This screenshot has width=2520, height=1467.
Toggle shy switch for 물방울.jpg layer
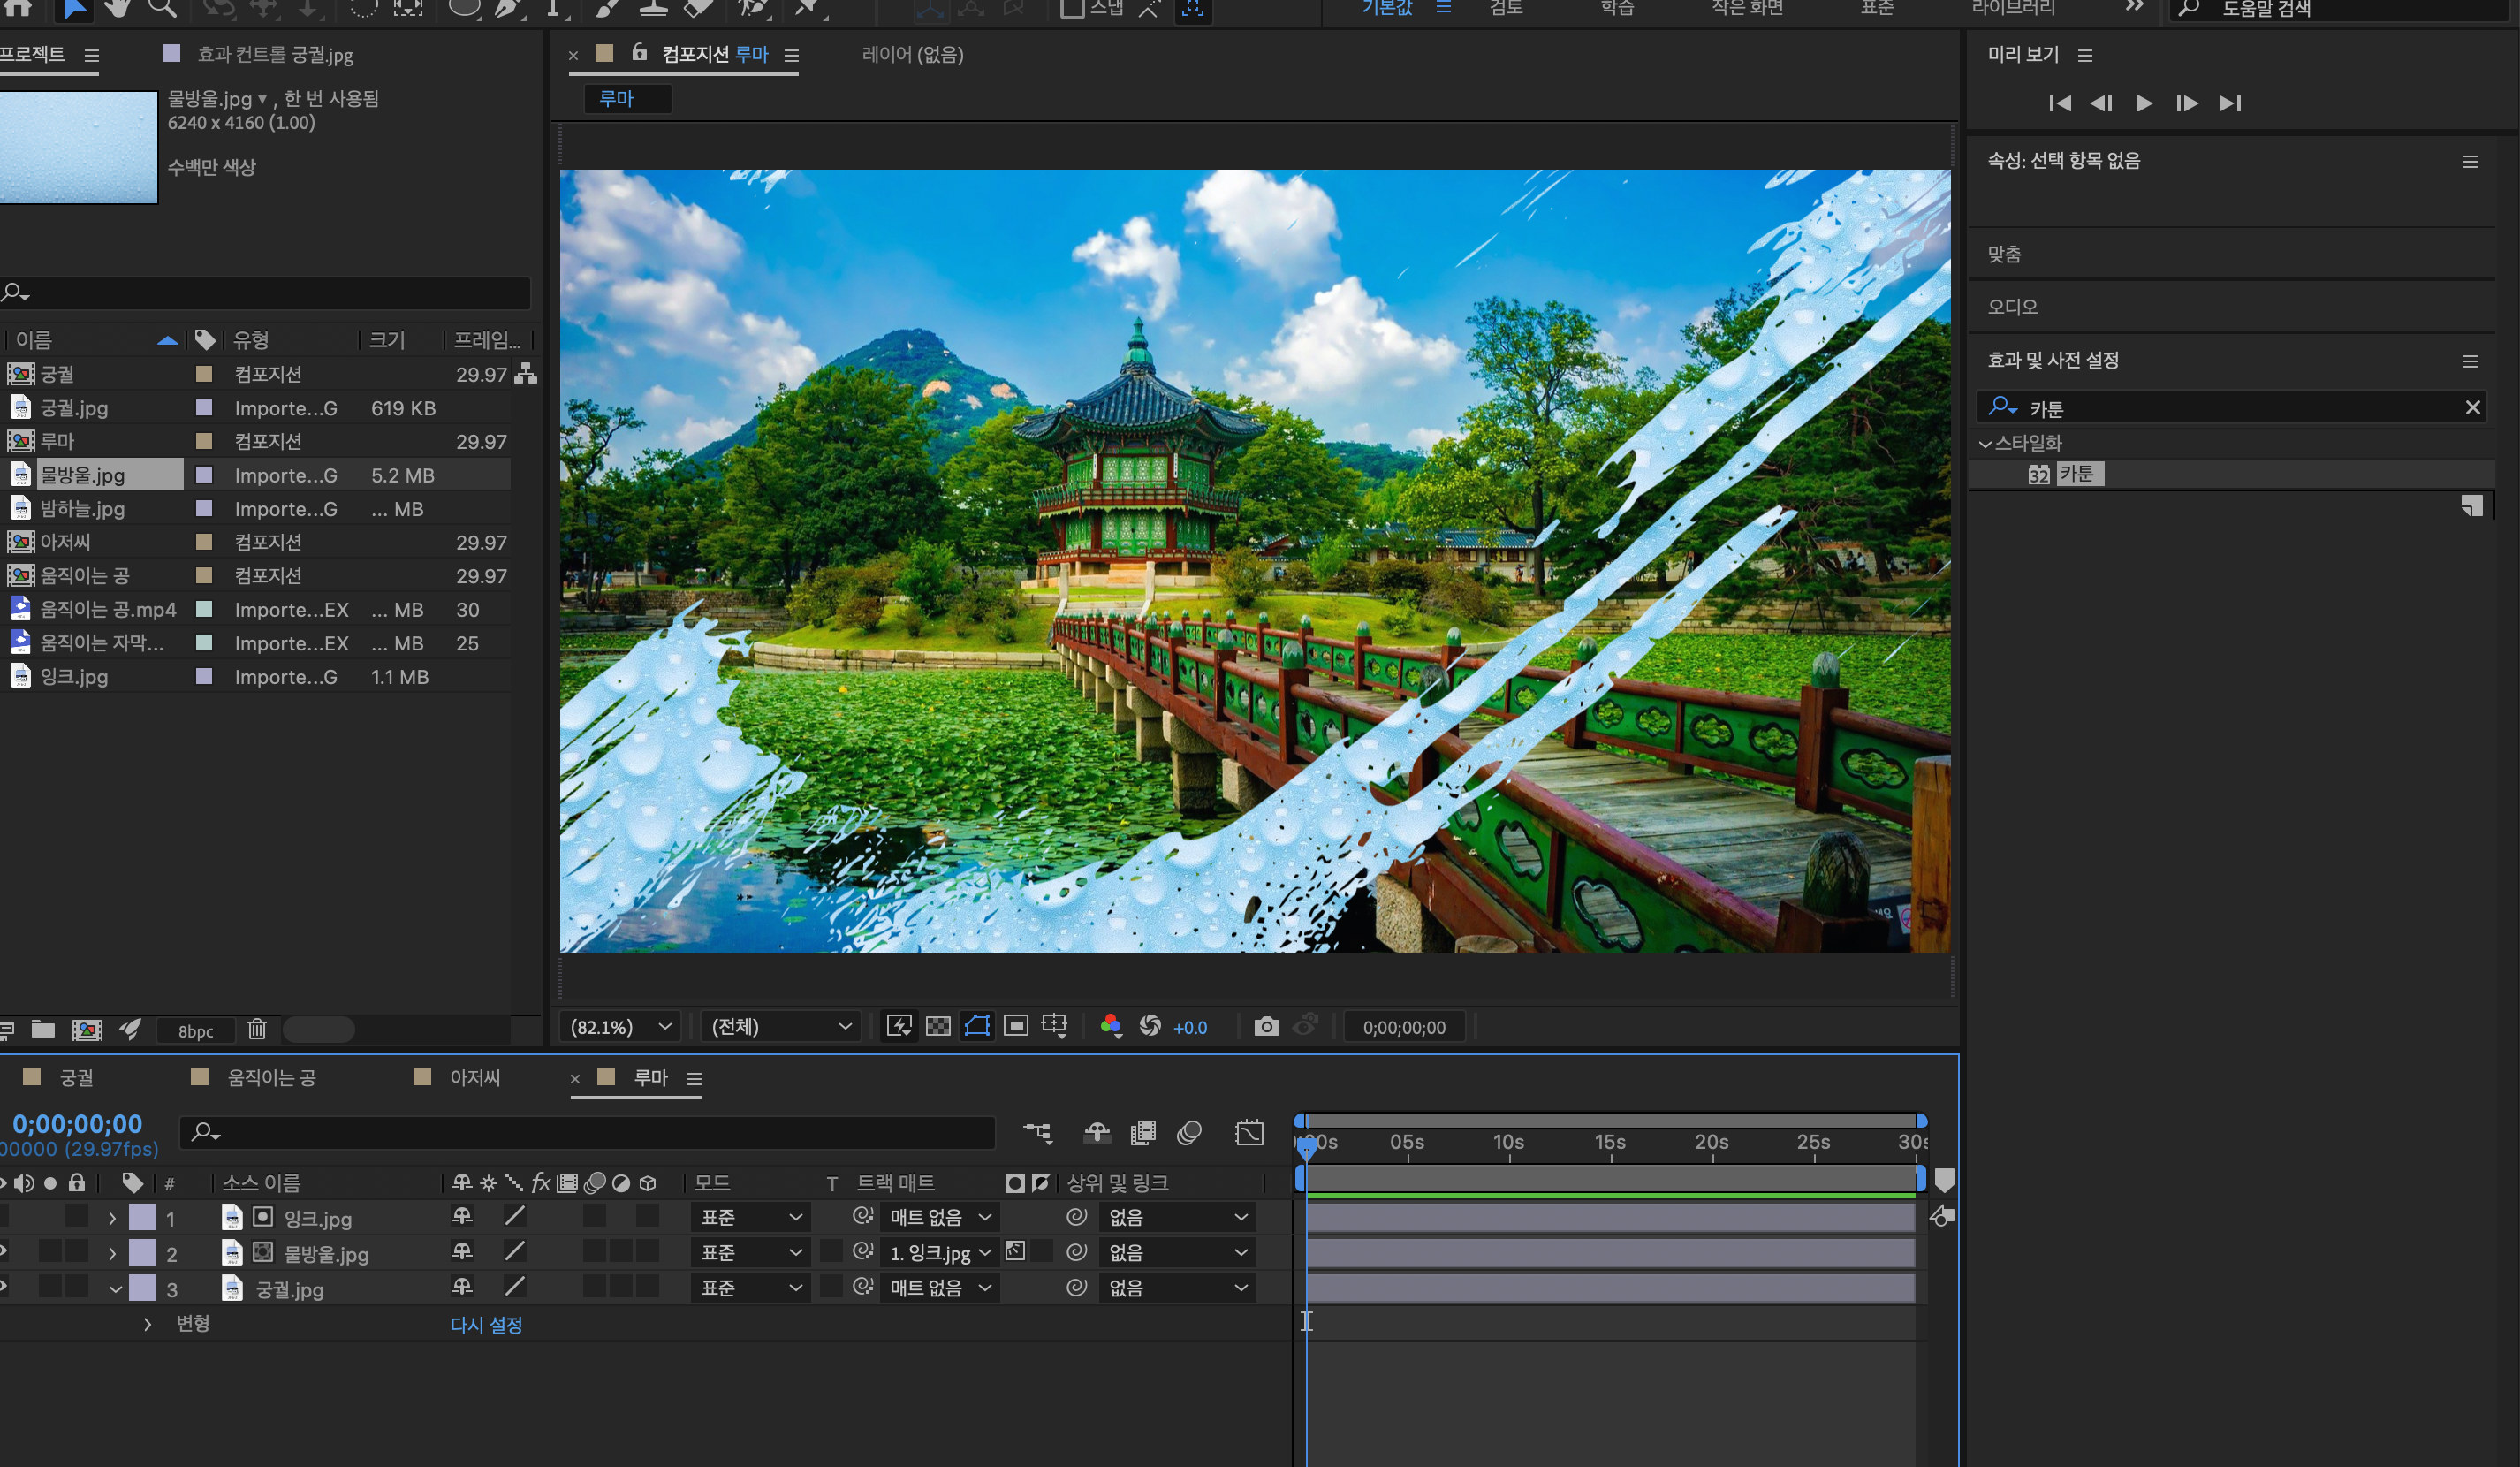pos(461,1252)
